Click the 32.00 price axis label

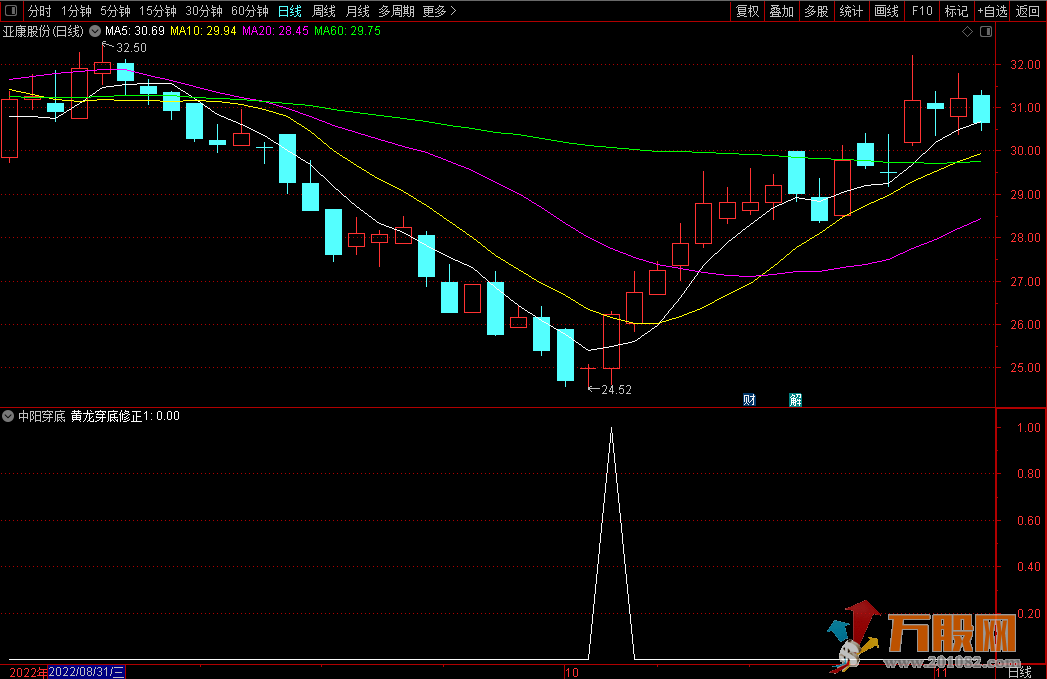tap(1025, 65)
